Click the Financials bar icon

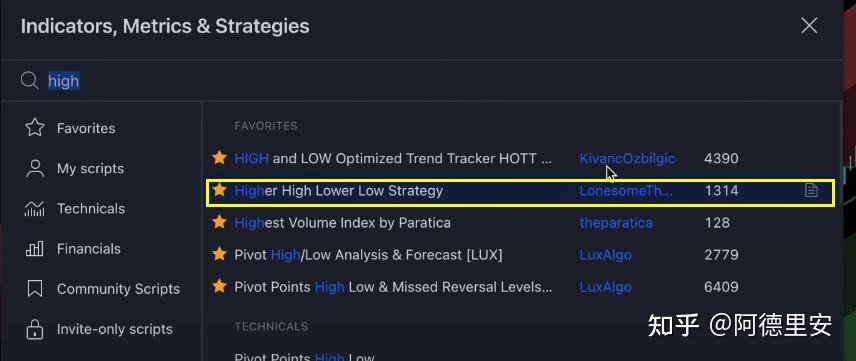[x=35, y=249]
